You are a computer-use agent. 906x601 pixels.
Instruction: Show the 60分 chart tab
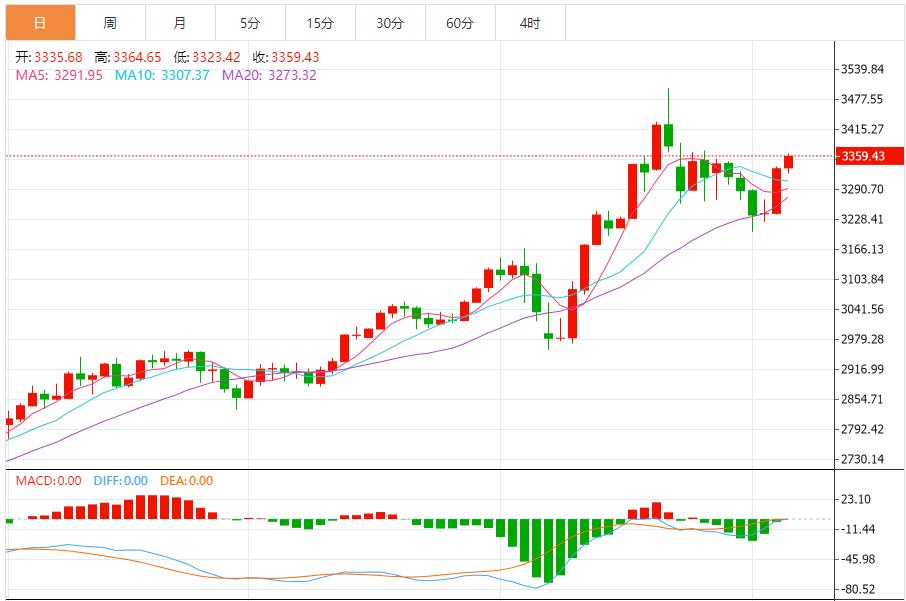tap(460, 22)
